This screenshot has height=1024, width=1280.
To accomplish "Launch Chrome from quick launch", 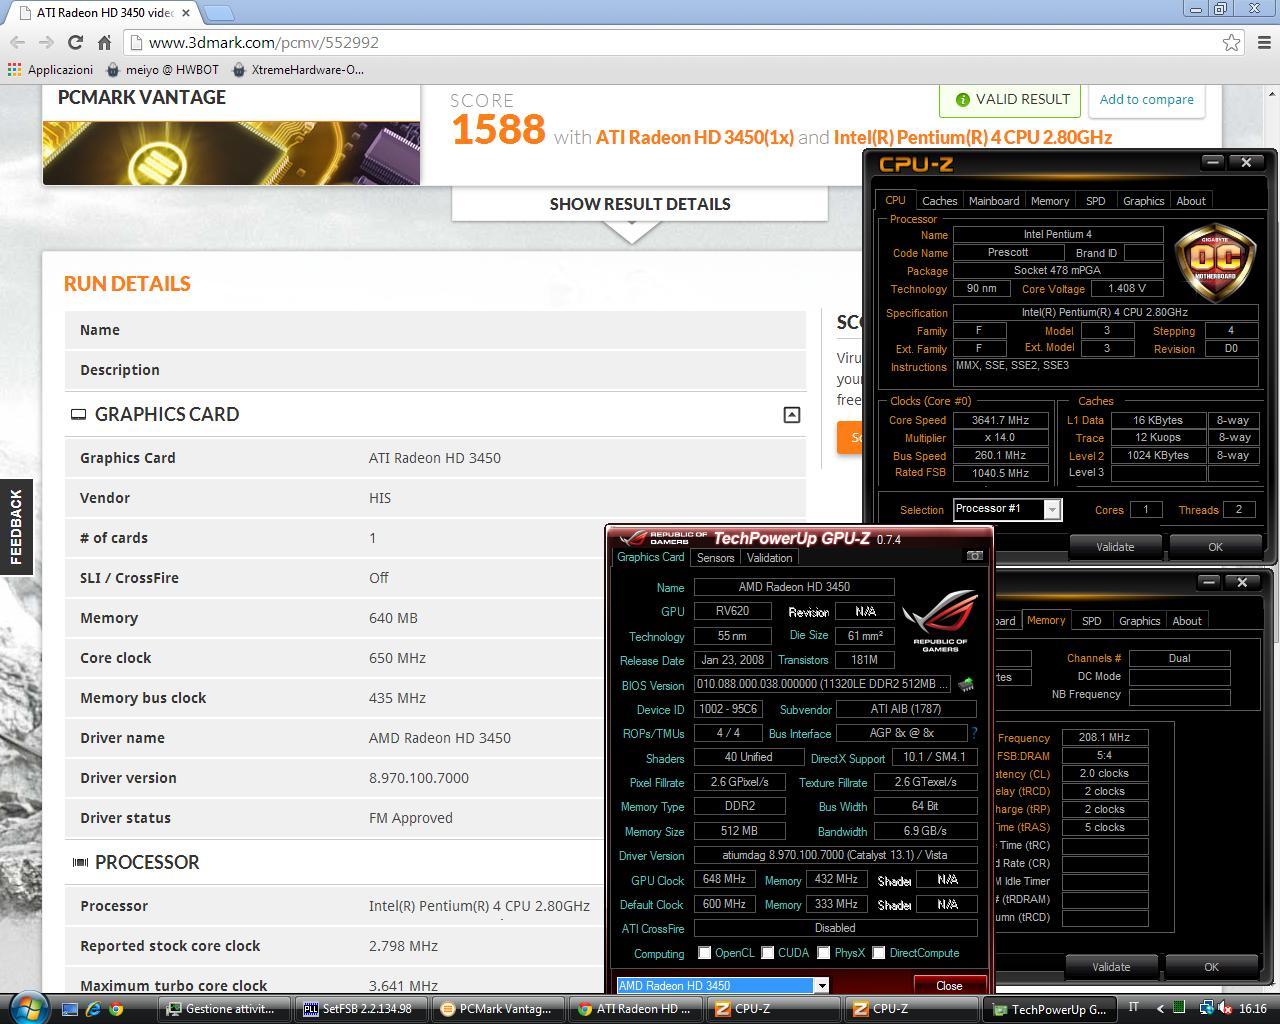I will [x=116, y=1009].
